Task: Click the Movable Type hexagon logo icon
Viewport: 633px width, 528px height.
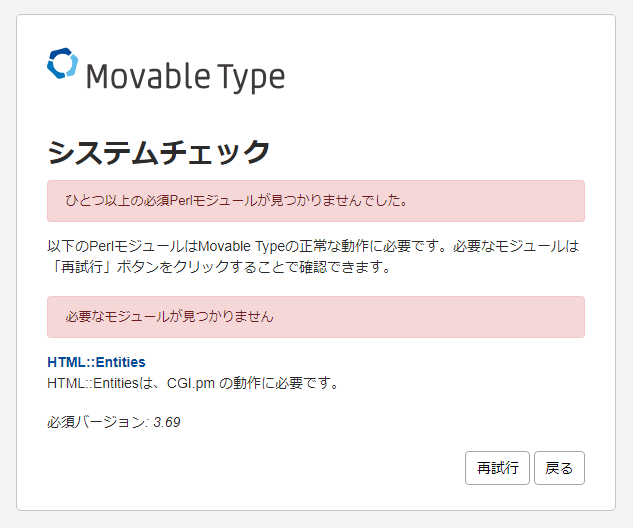Action: pyautogui.click(x=62, y=63)
